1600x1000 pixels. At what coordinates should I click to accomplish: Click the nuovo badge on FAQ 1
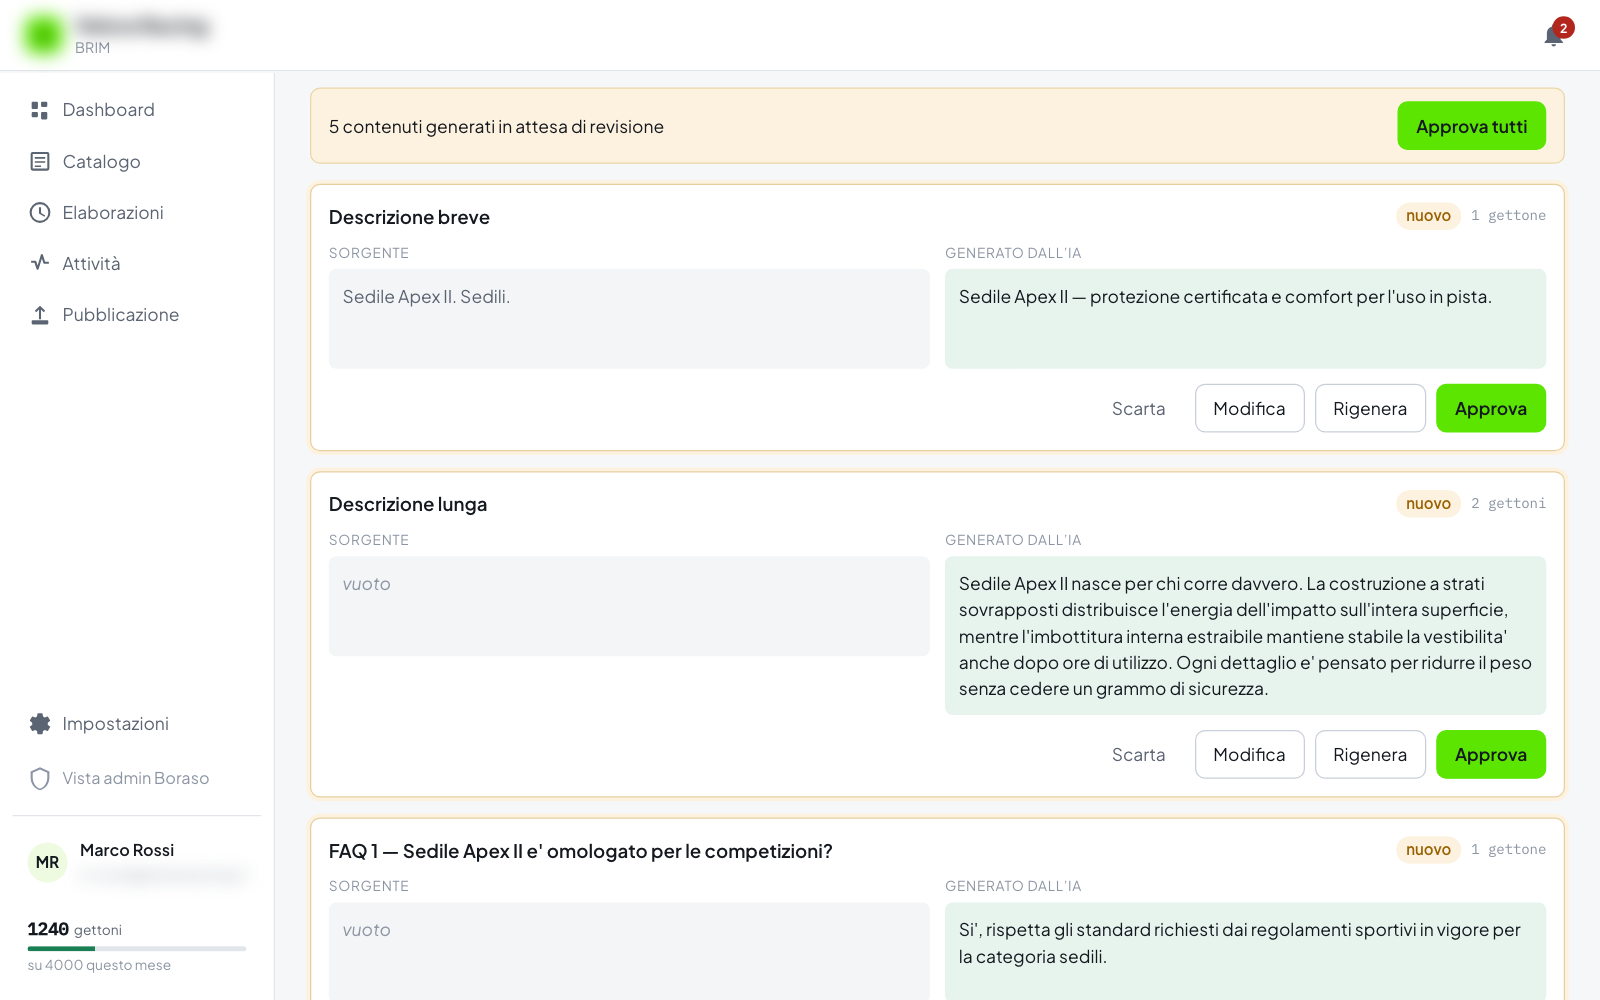point(1428,850)
